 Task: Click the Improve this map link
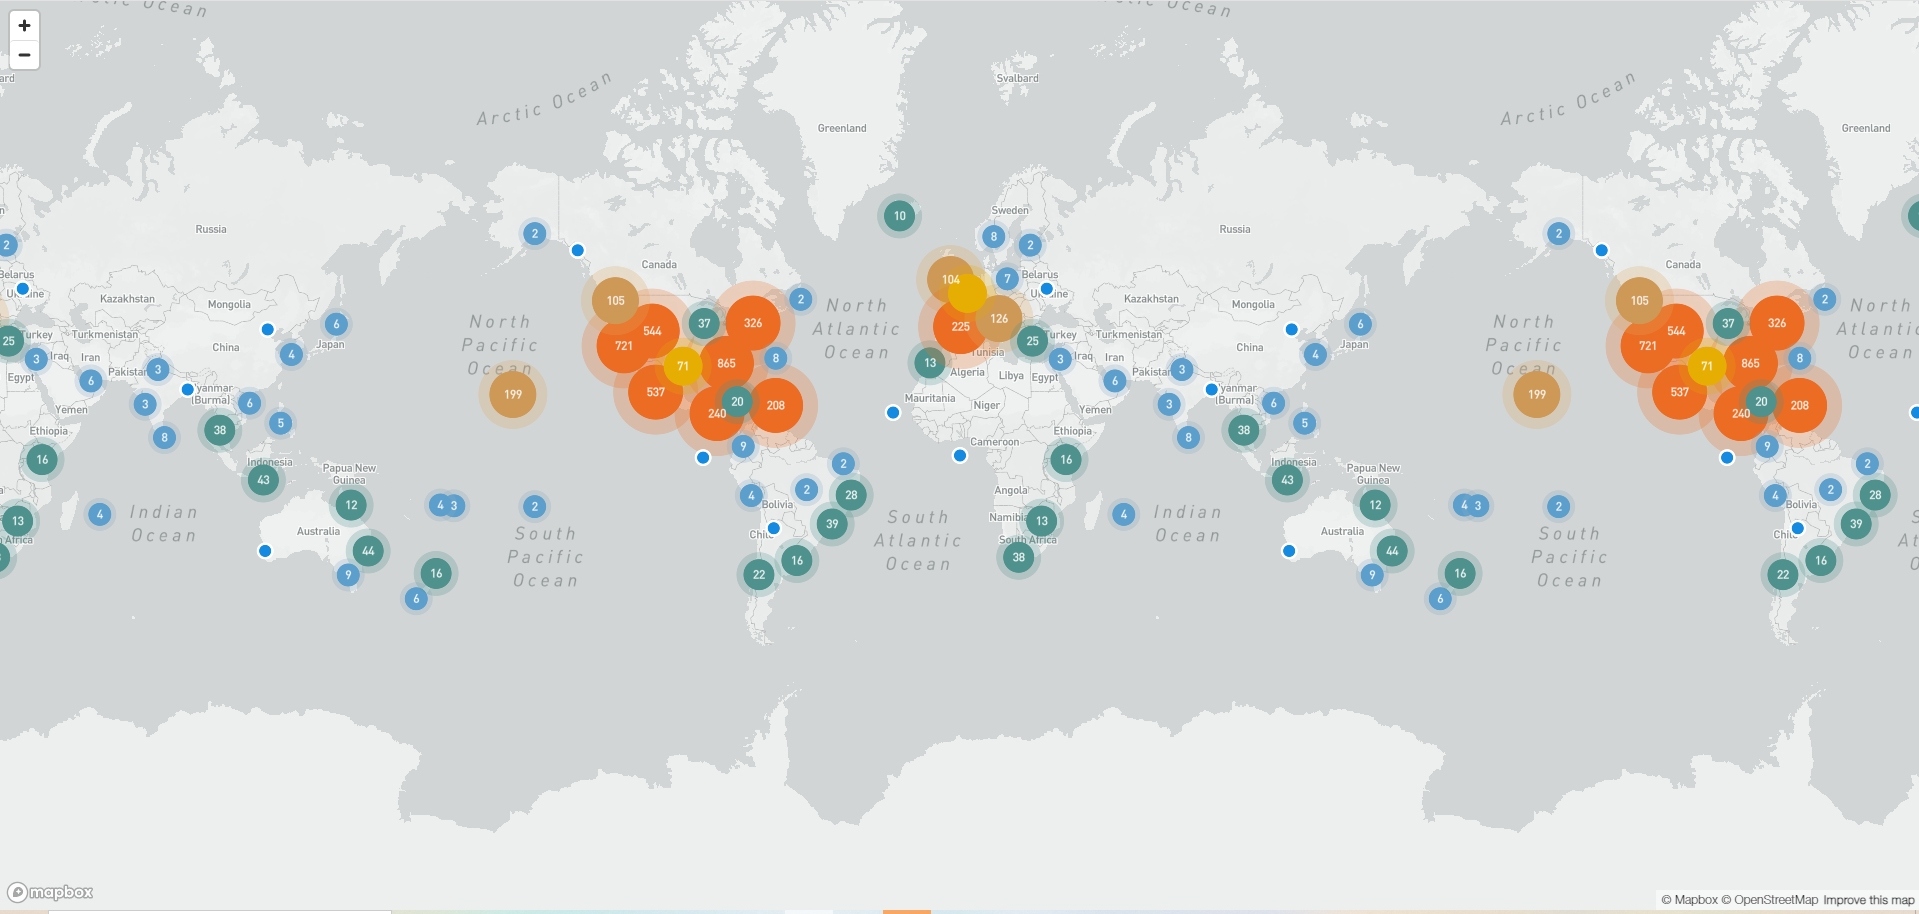click(1868, 900)
